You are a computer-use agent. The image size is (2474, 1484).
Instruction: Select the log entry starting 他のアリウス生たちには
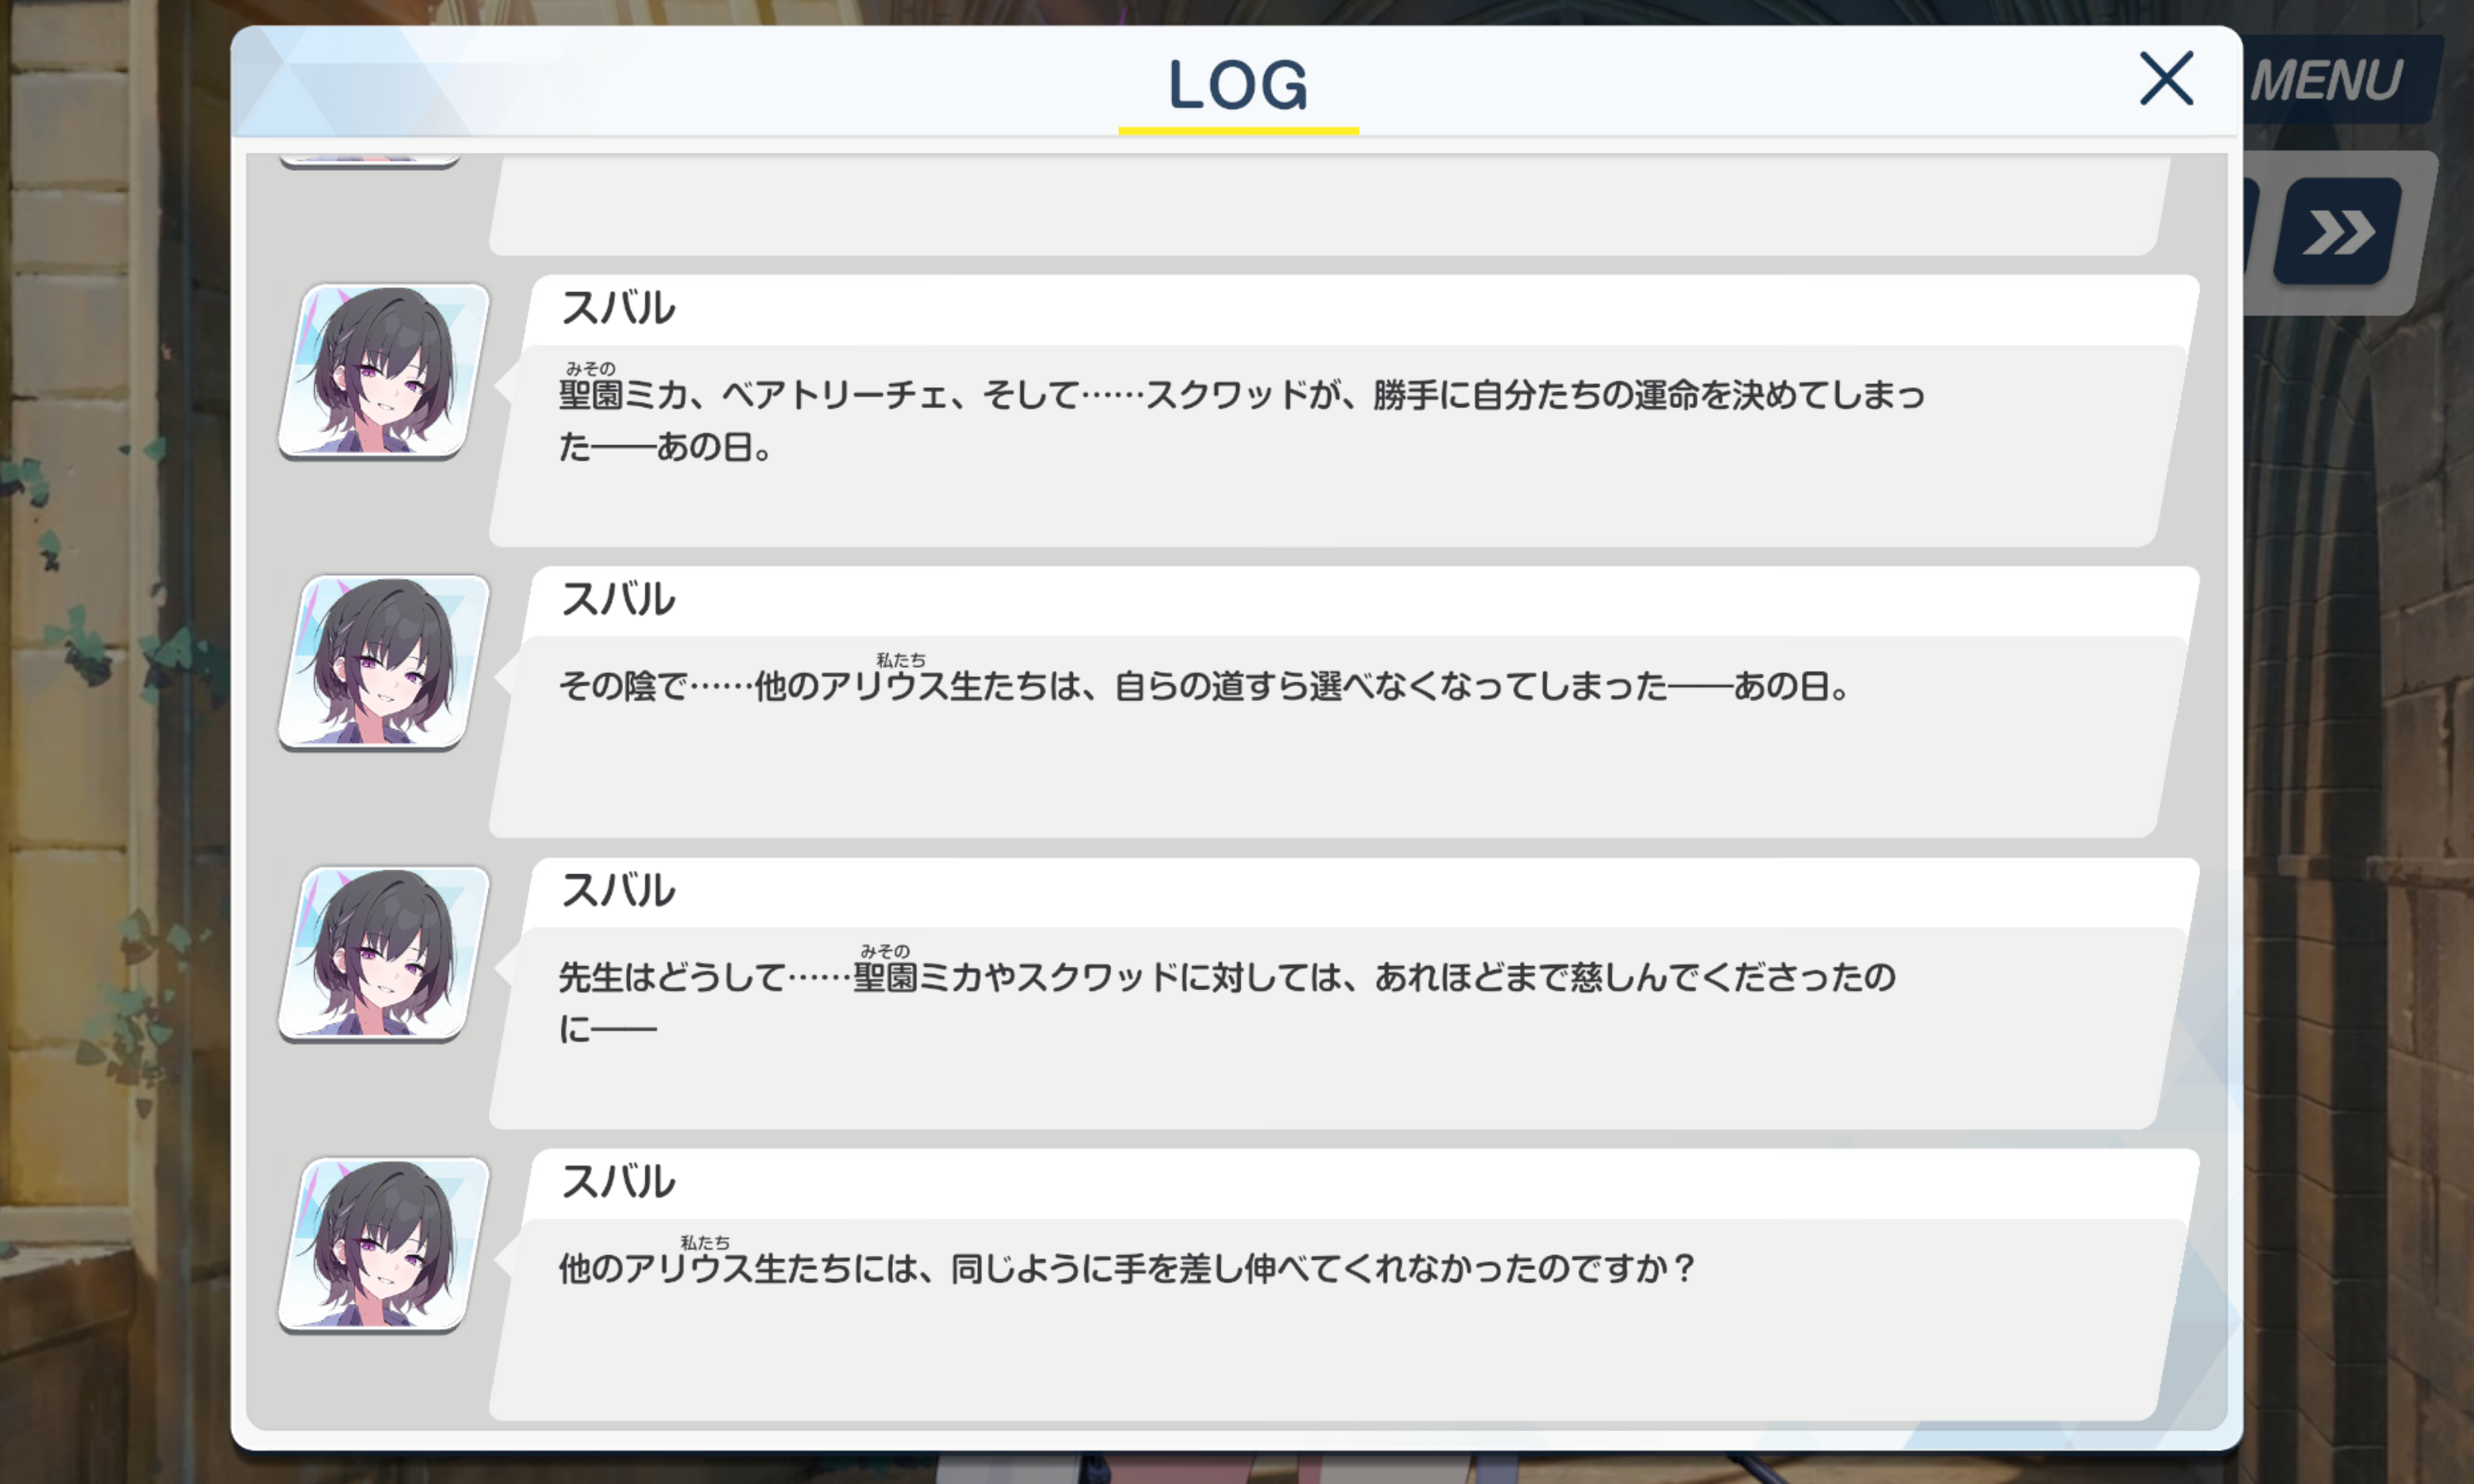1344,1285
